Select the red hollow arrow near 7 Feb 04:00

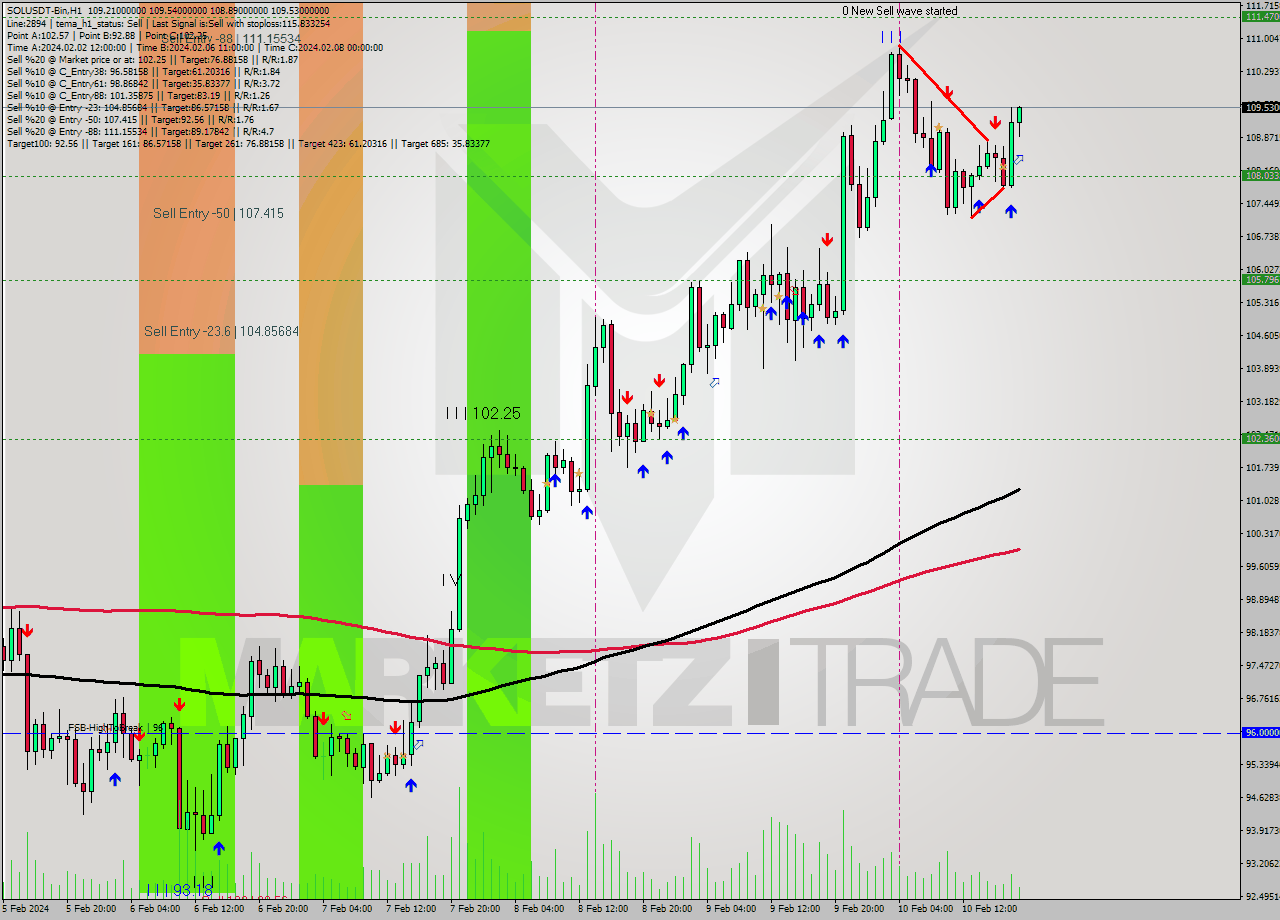[346, 715]
